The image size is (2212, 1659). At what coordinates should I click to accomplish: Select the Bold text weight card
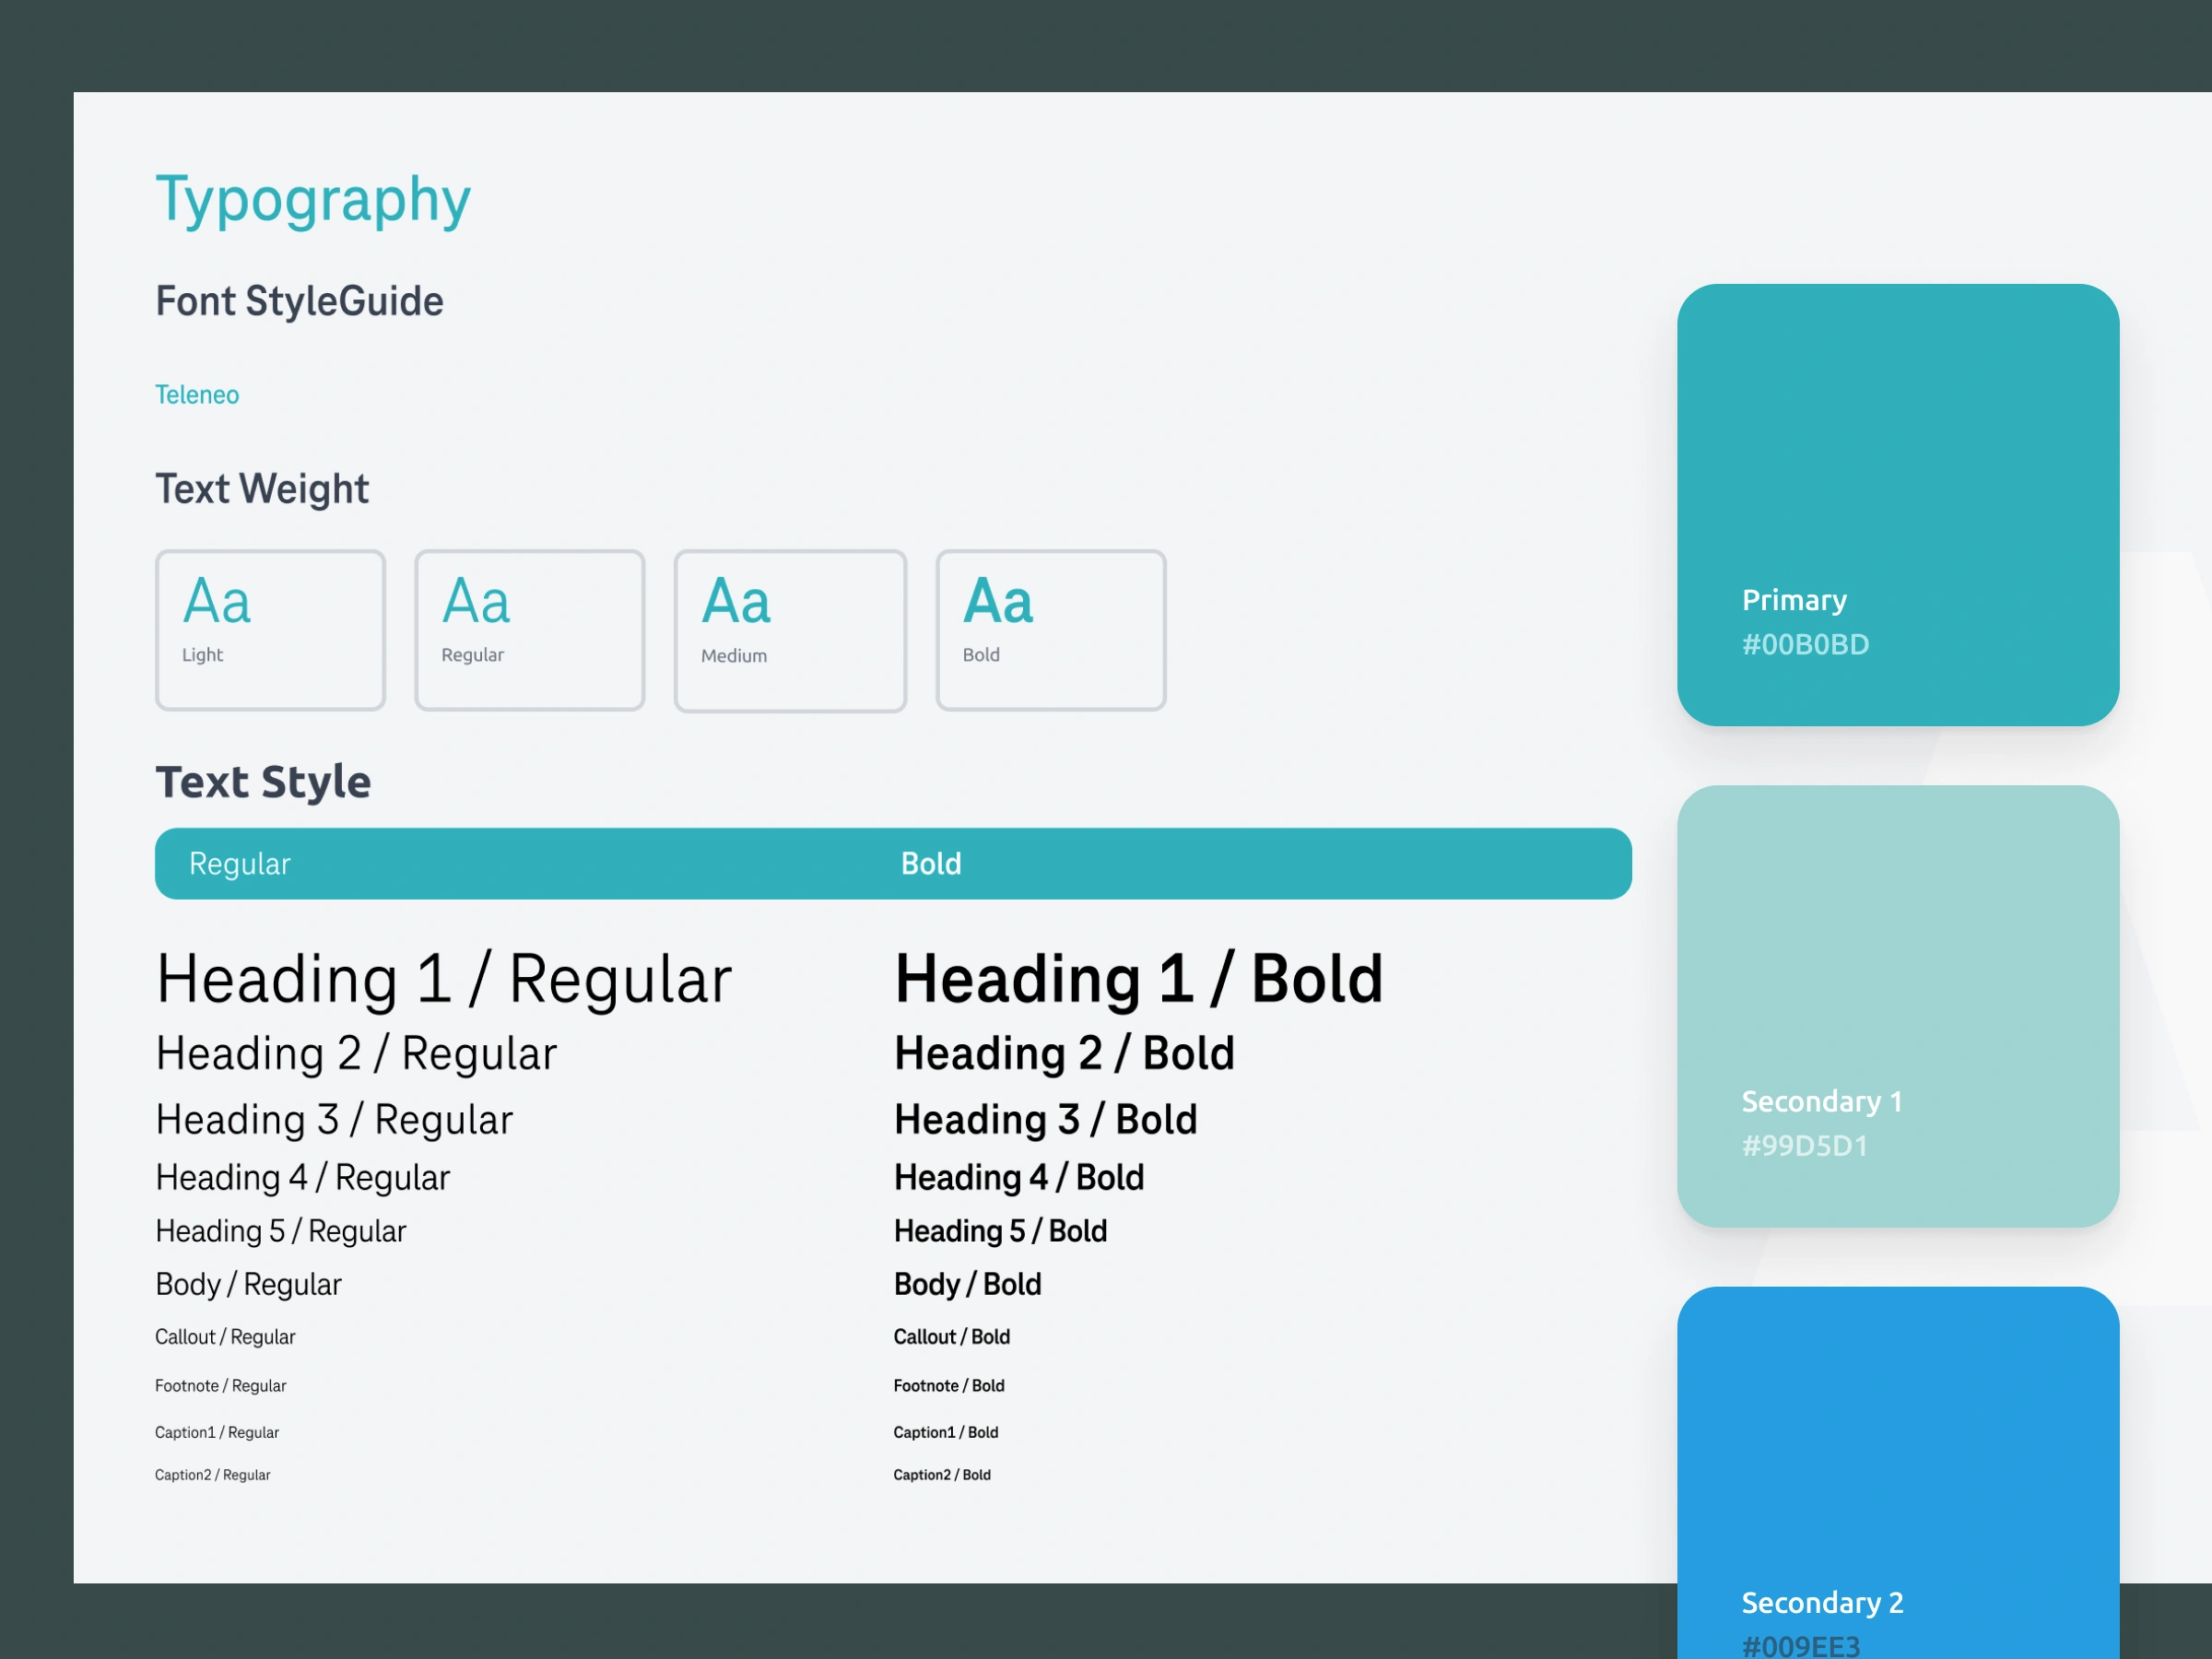pos(1050,630)
